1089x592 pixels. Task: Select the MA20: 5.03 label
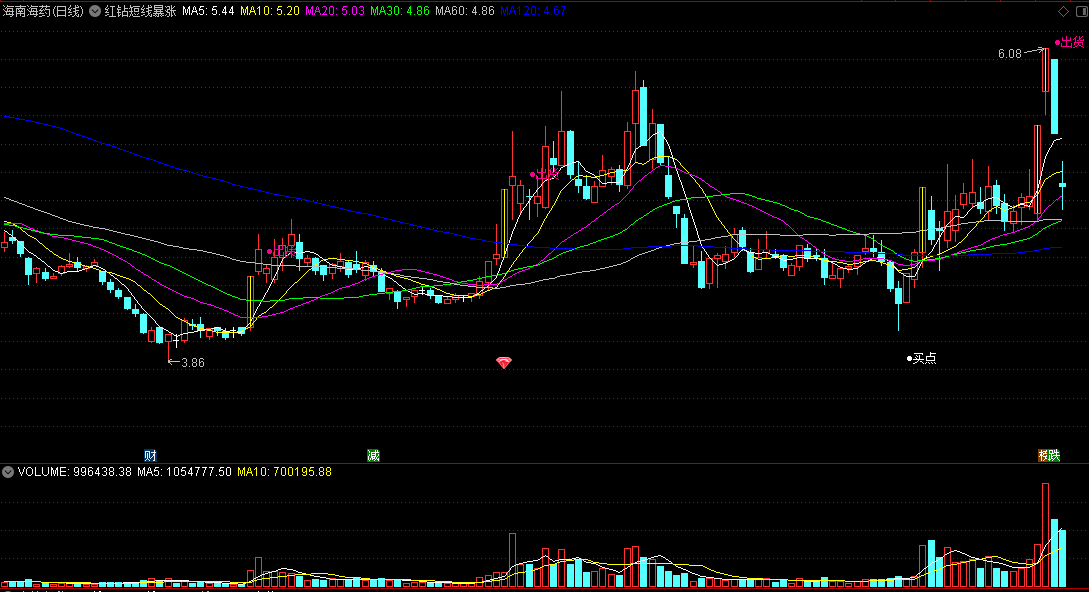(335, 11)
